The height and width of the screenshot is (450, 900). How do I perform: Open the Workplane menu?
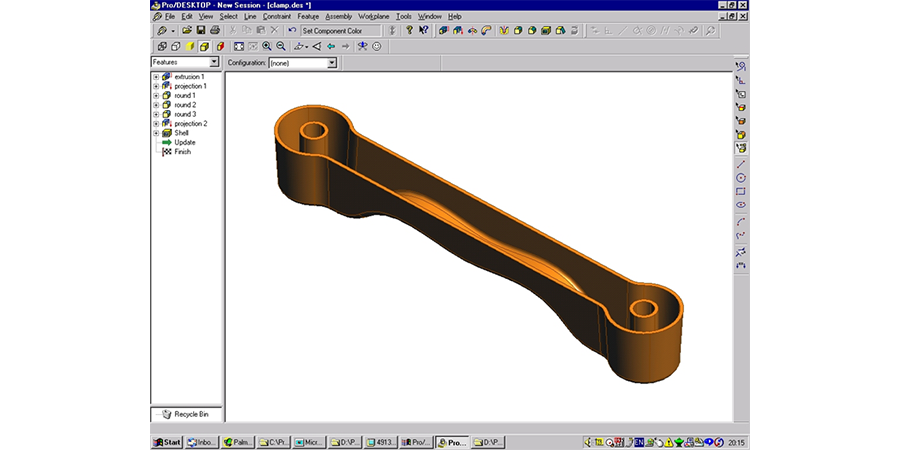(373, 17)
